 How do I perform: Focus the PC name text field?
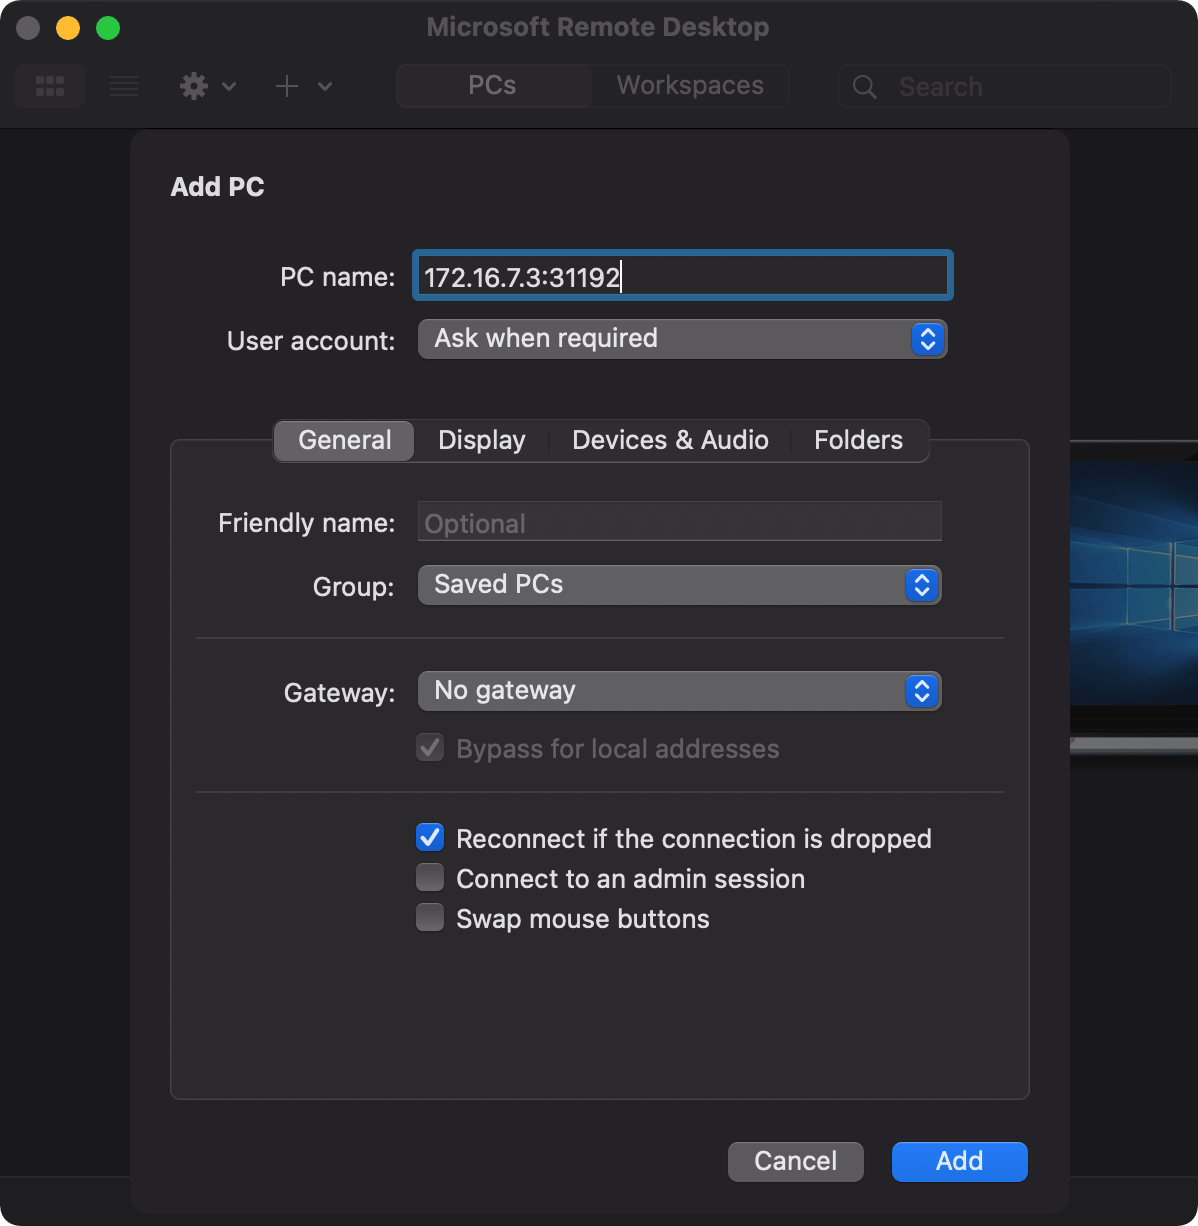[x=682, y=277]
